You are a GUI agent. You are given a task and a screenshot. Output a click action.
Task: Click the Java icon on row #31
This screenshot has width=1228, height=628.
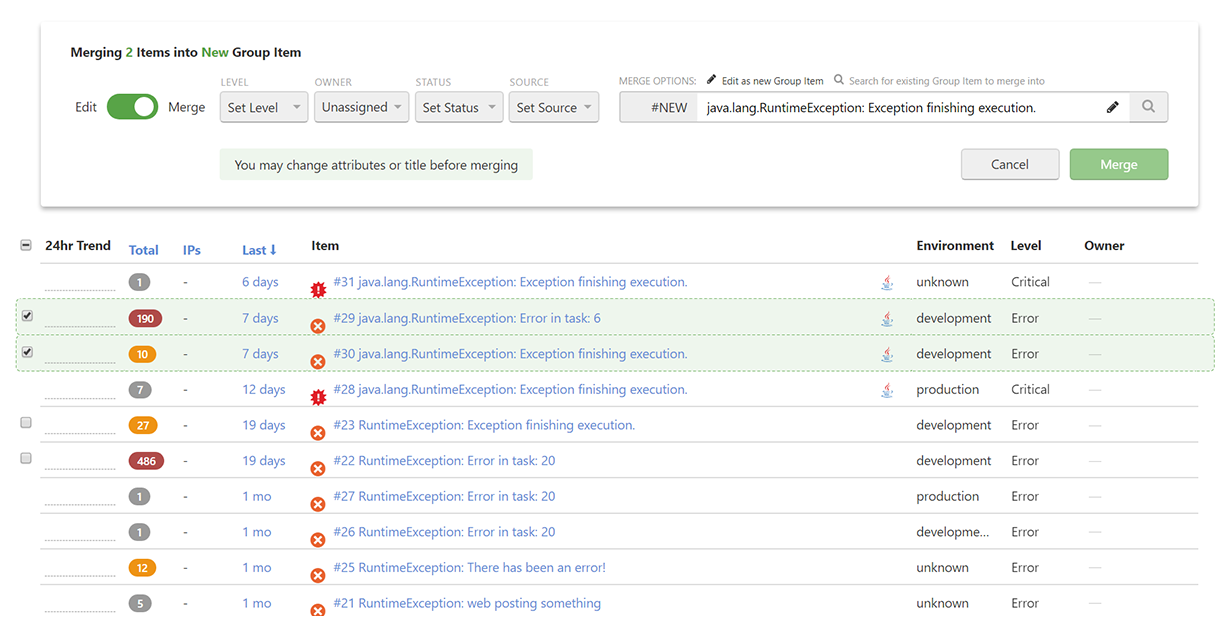[887, 281]
